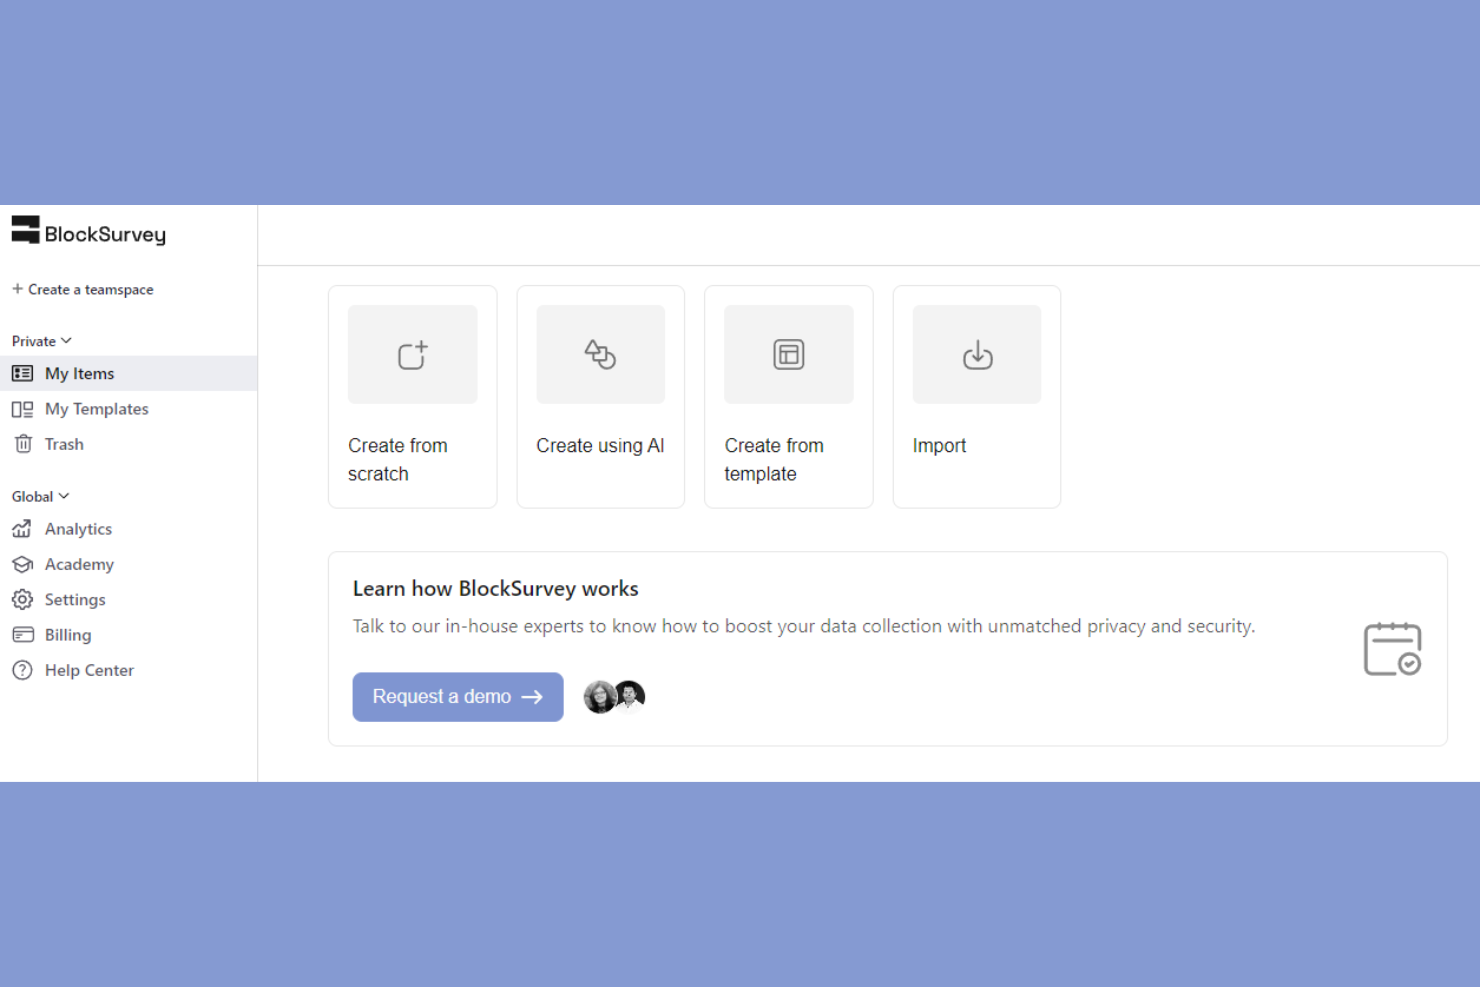The height and width of the screenshot is (987, 1480).
Task: Select the Create from template icon
Action: click(788, 353)
